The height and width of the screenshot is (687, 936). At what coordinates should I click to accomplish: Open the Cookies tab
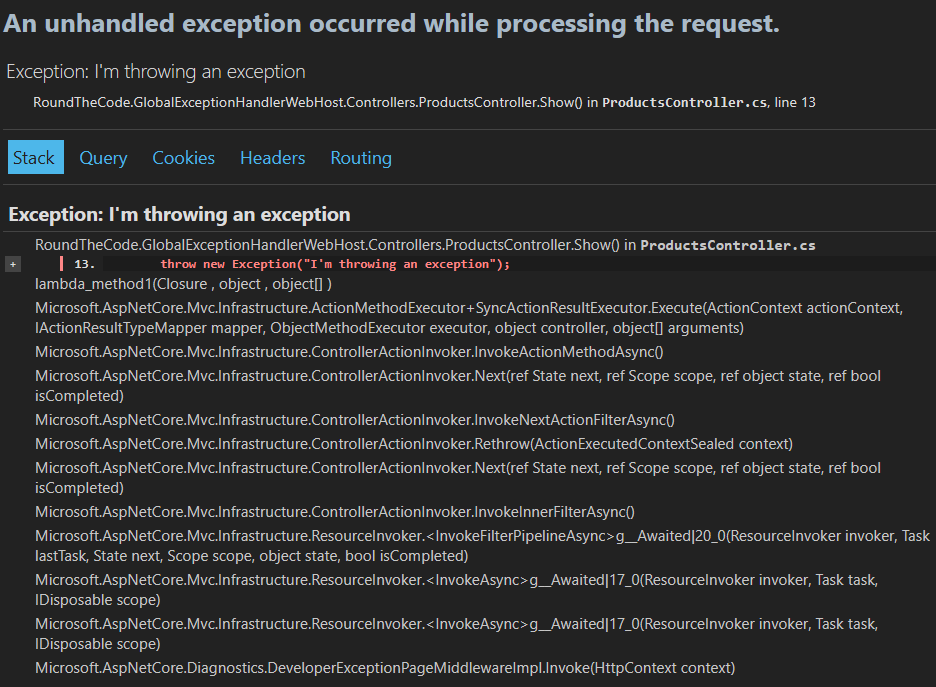pyautogui.click(x=183, y=157)
